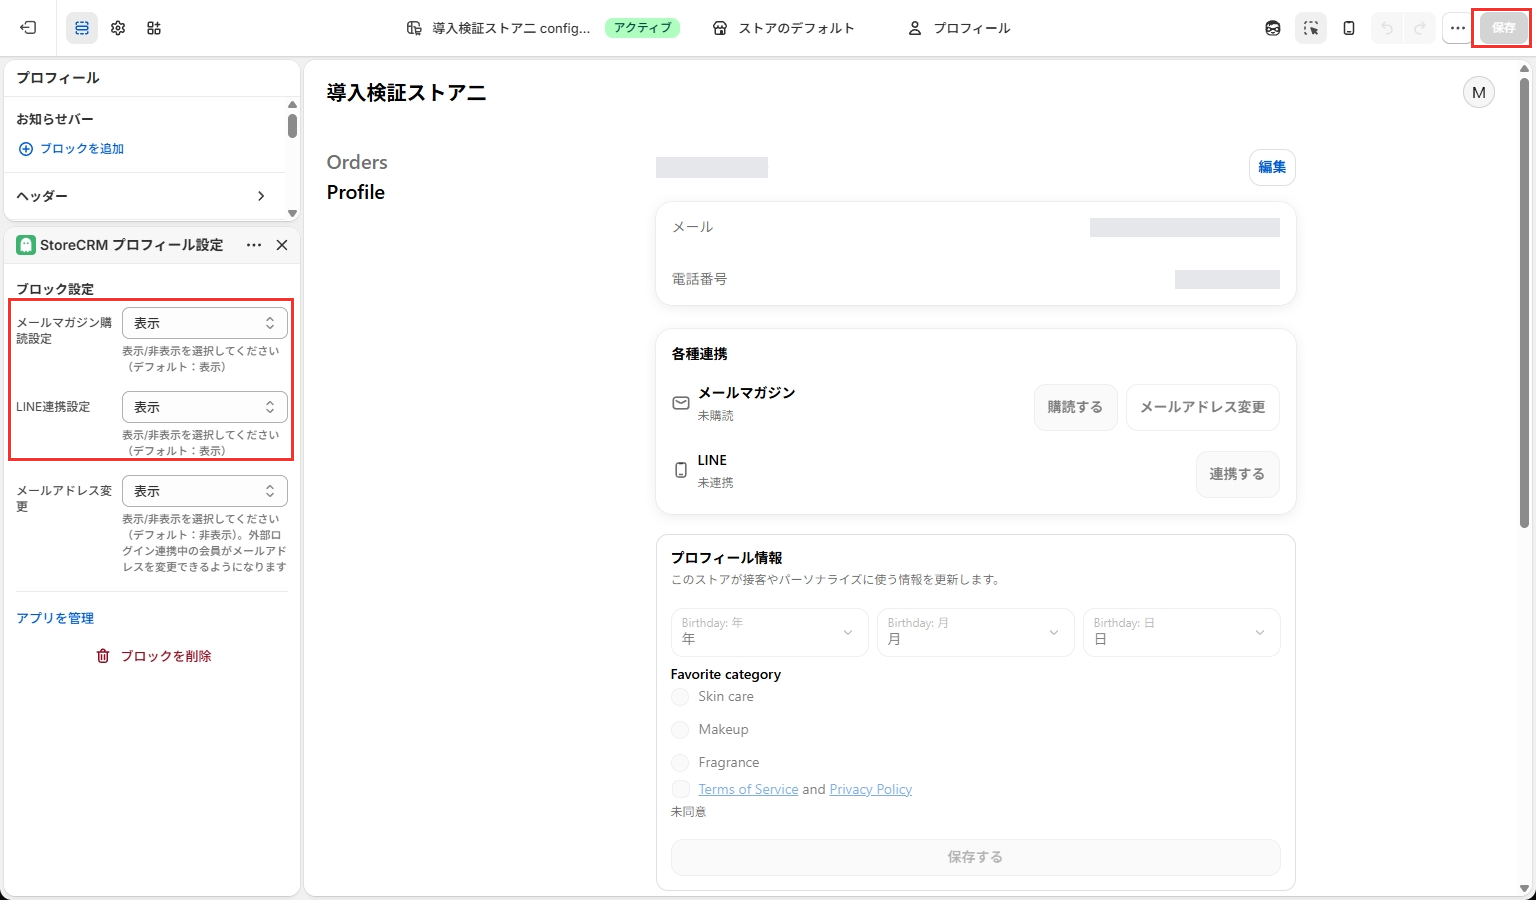Open theme settings gear icon
This screenshot has width=1536, height=900.
118,28
